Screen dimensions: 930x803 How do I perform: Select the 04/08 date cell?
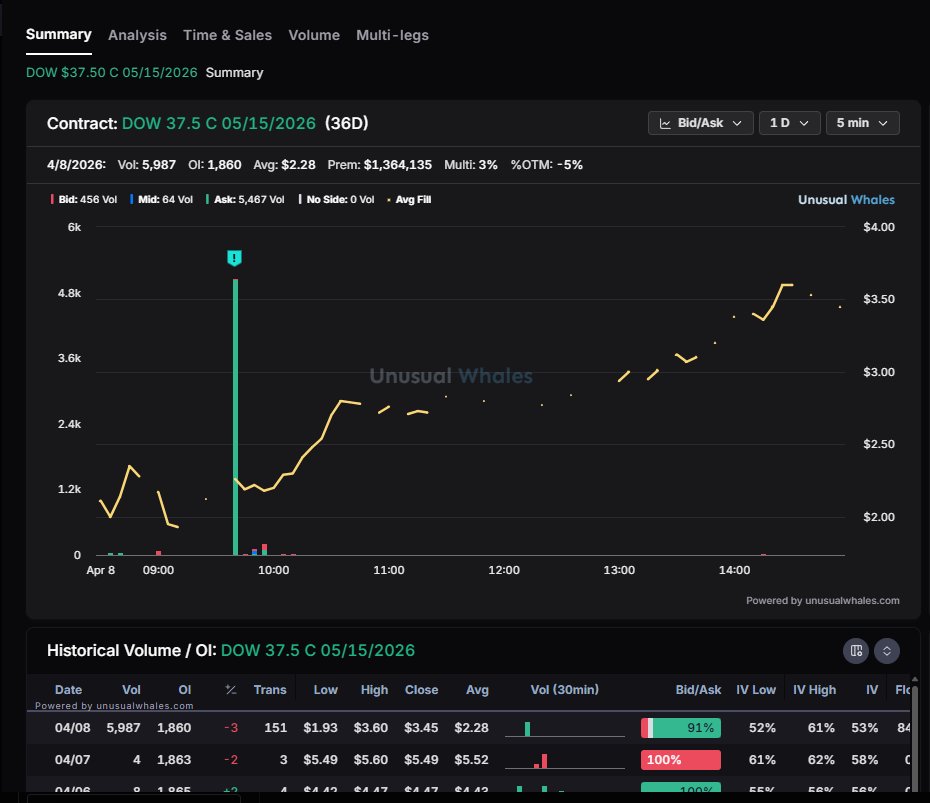point(72,728)
